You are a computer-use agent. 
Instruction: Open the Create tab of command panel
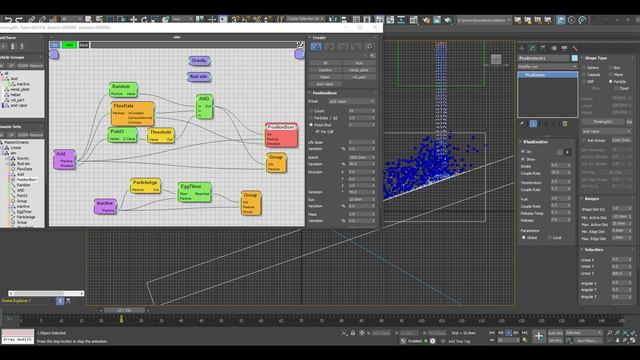coord(522,48)
